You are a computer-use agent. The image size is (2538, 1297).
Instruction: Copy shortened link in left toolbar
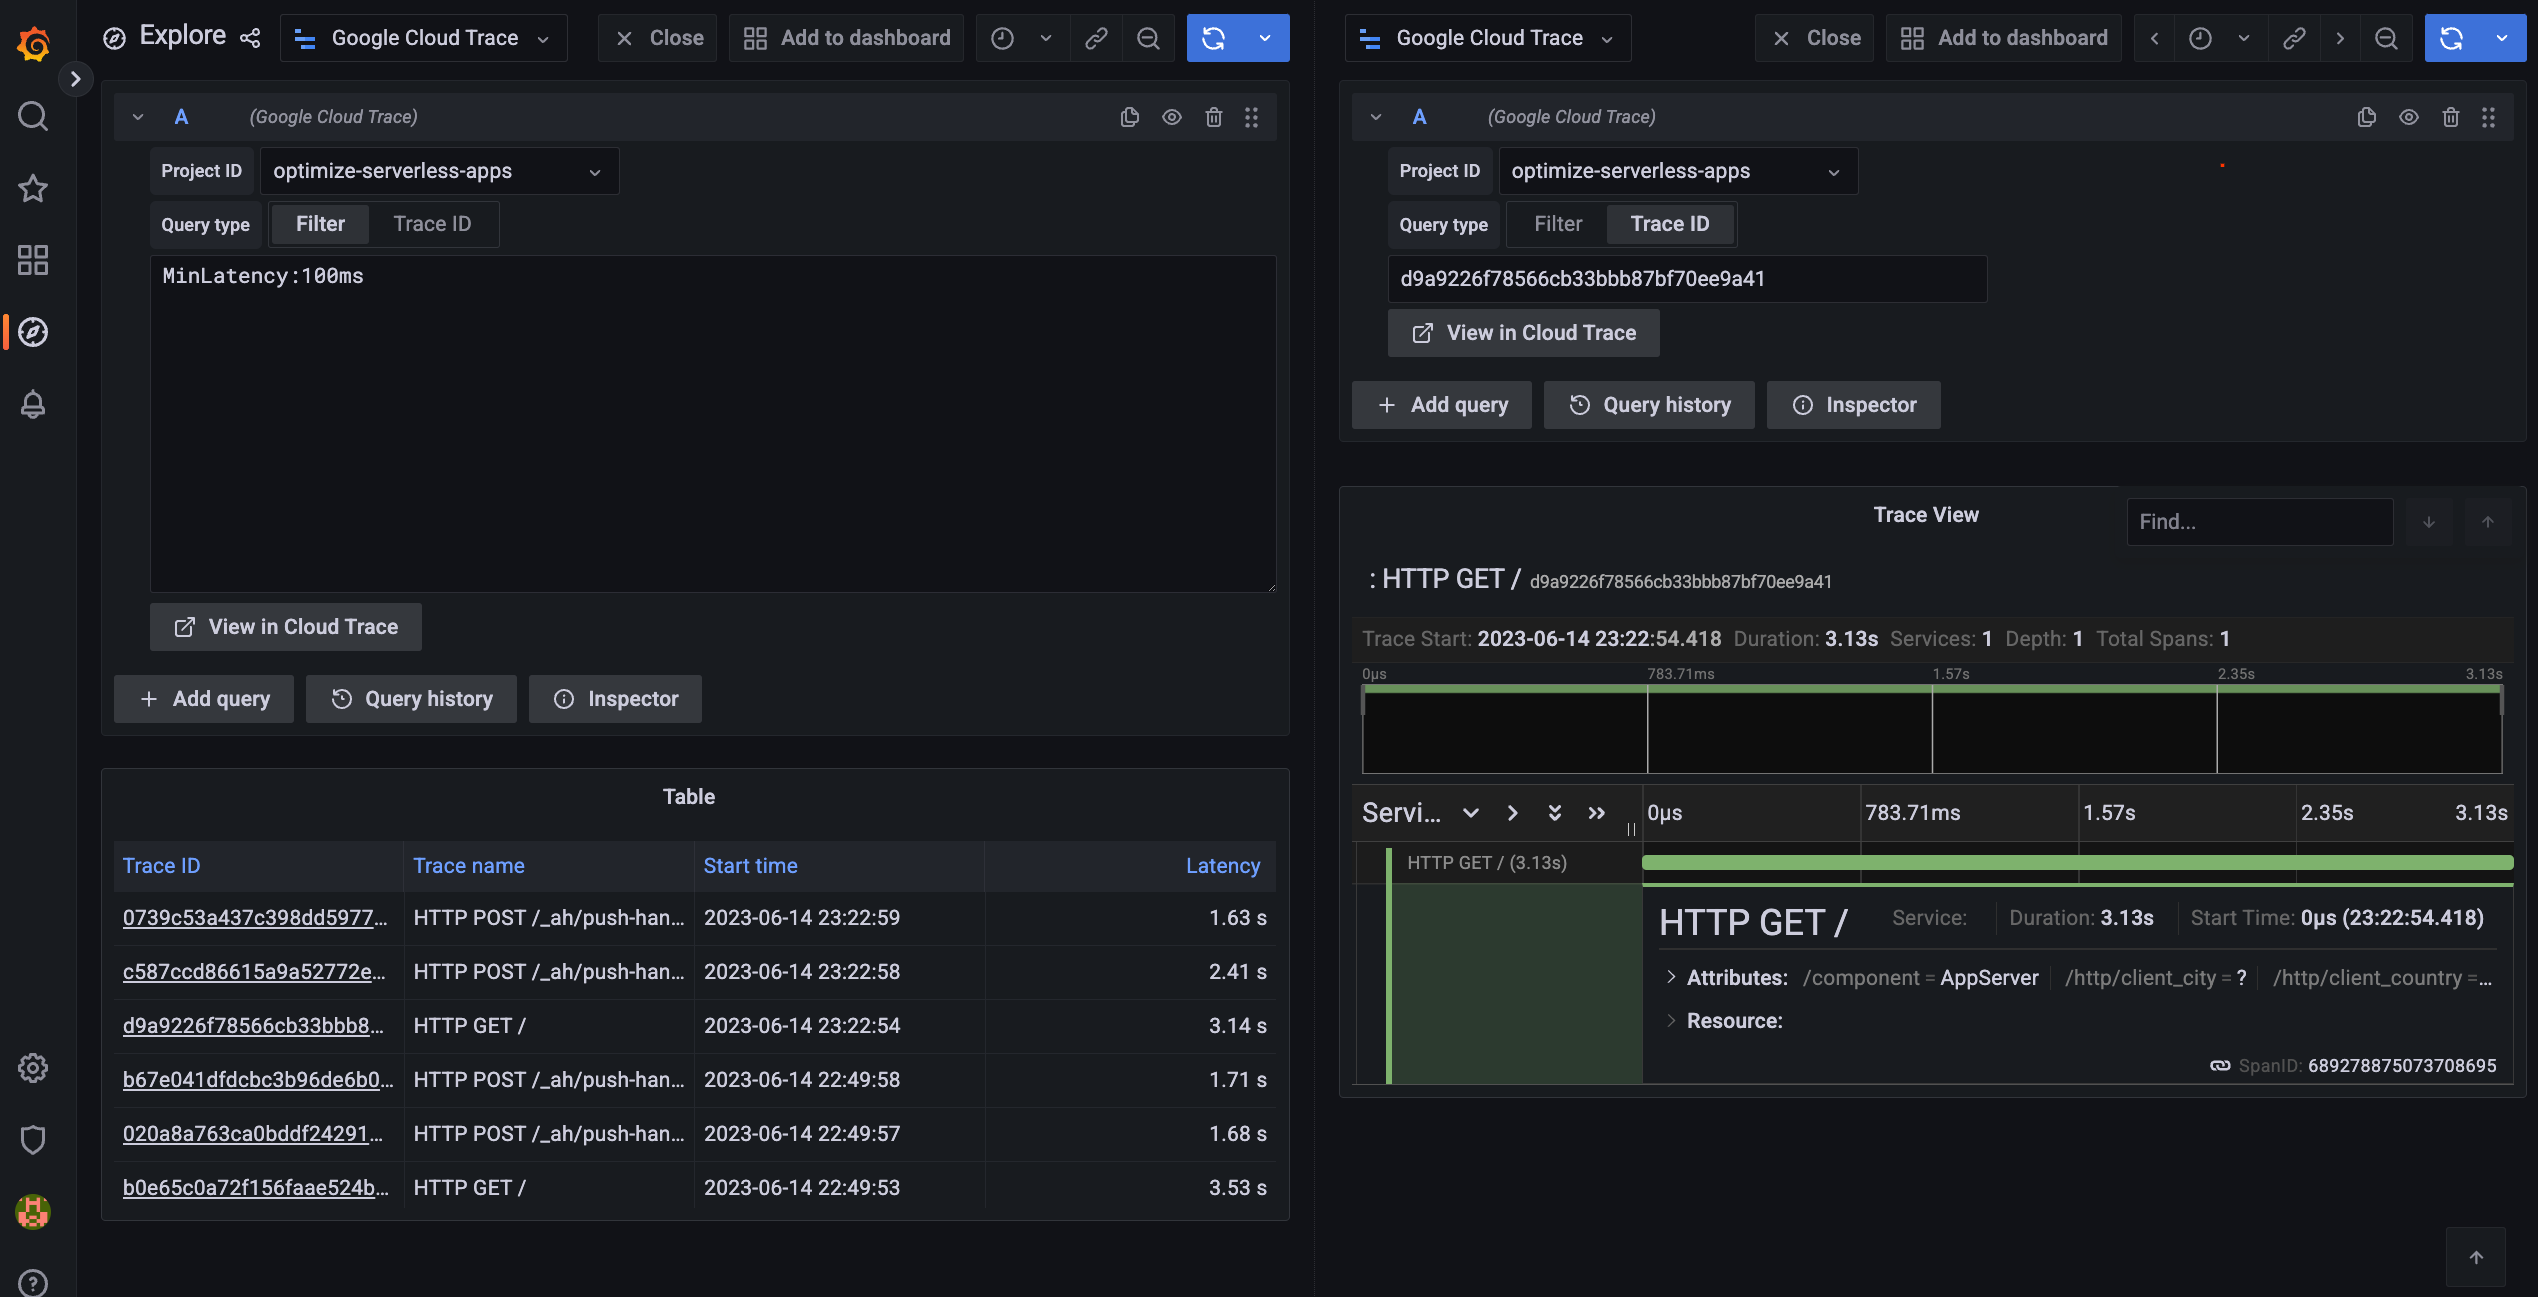[1096, 38]
